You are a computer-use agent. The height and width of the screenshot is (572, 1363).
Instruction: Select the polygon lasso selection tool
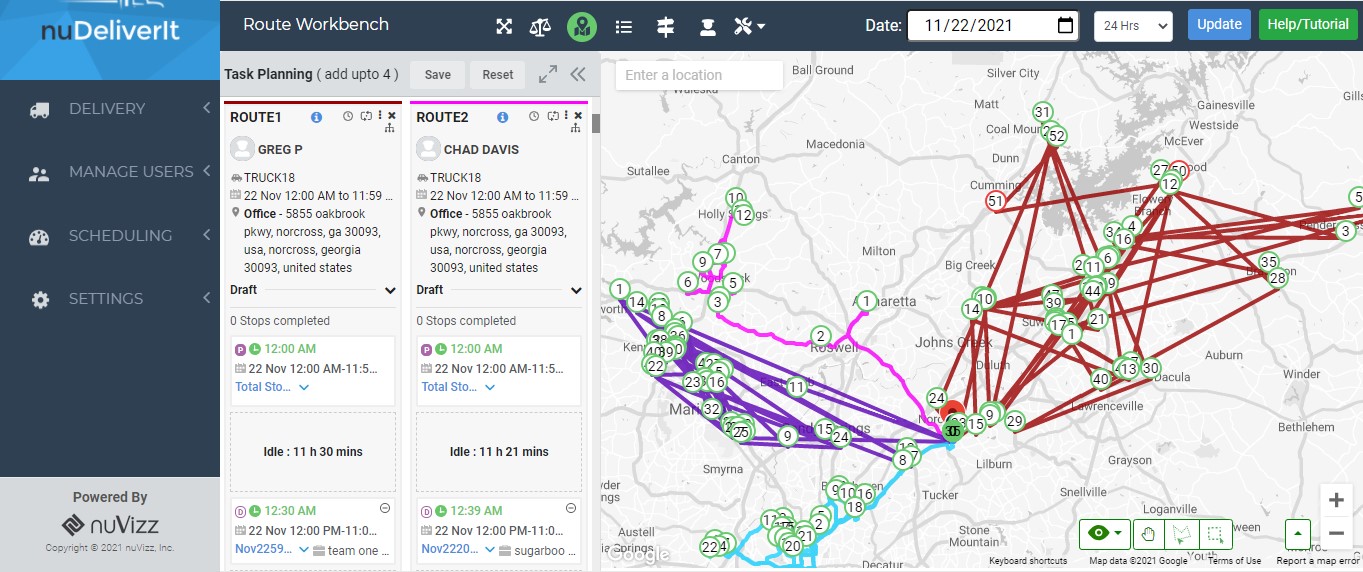(1183, 534)
